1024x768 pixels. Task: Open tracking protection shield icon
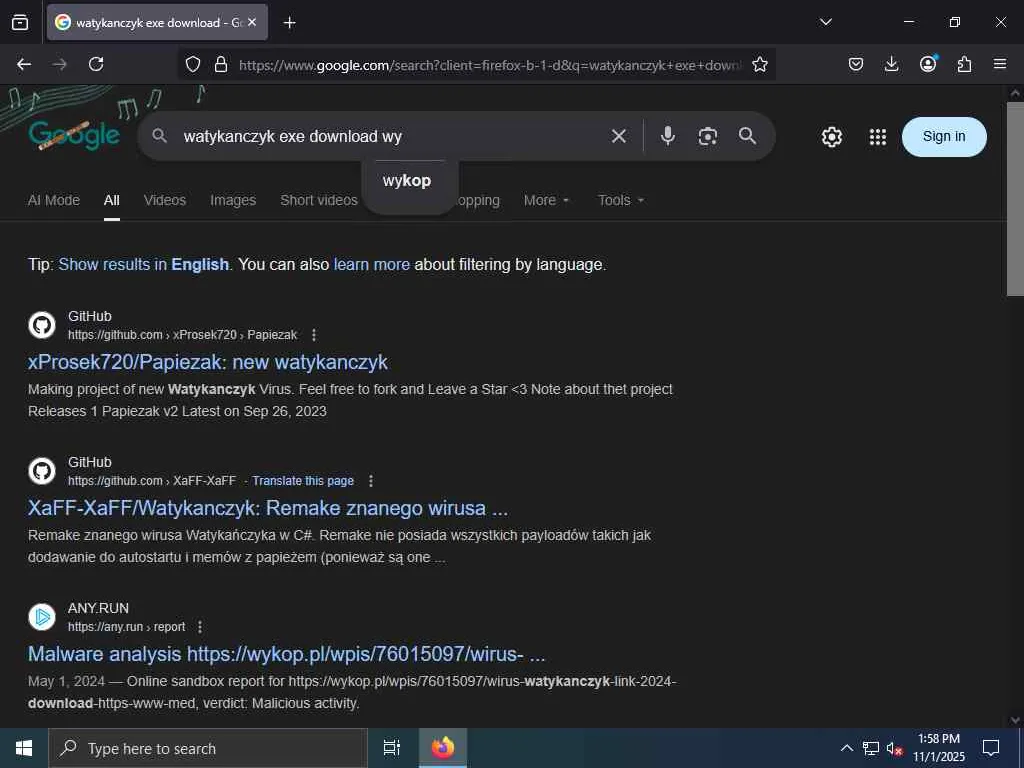193,64
